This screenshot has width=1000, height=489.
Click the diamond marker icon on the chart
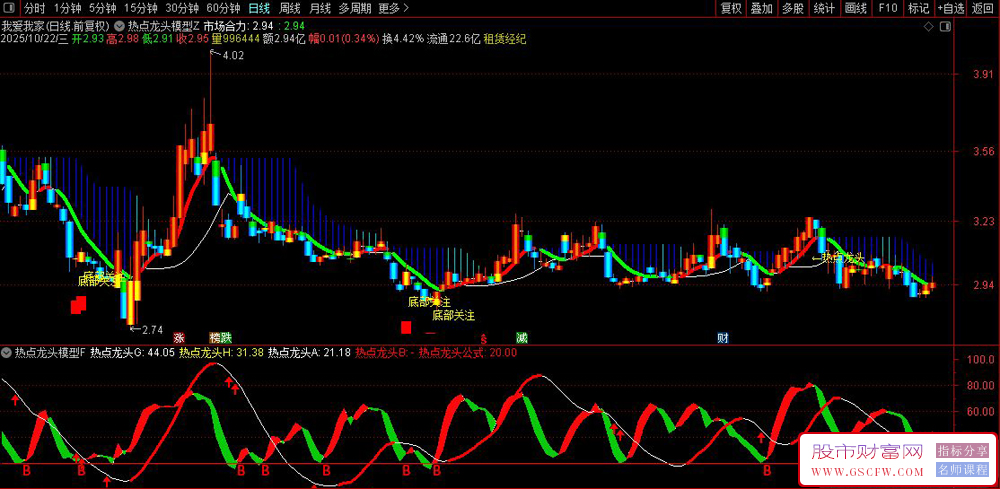click(929, 27)
